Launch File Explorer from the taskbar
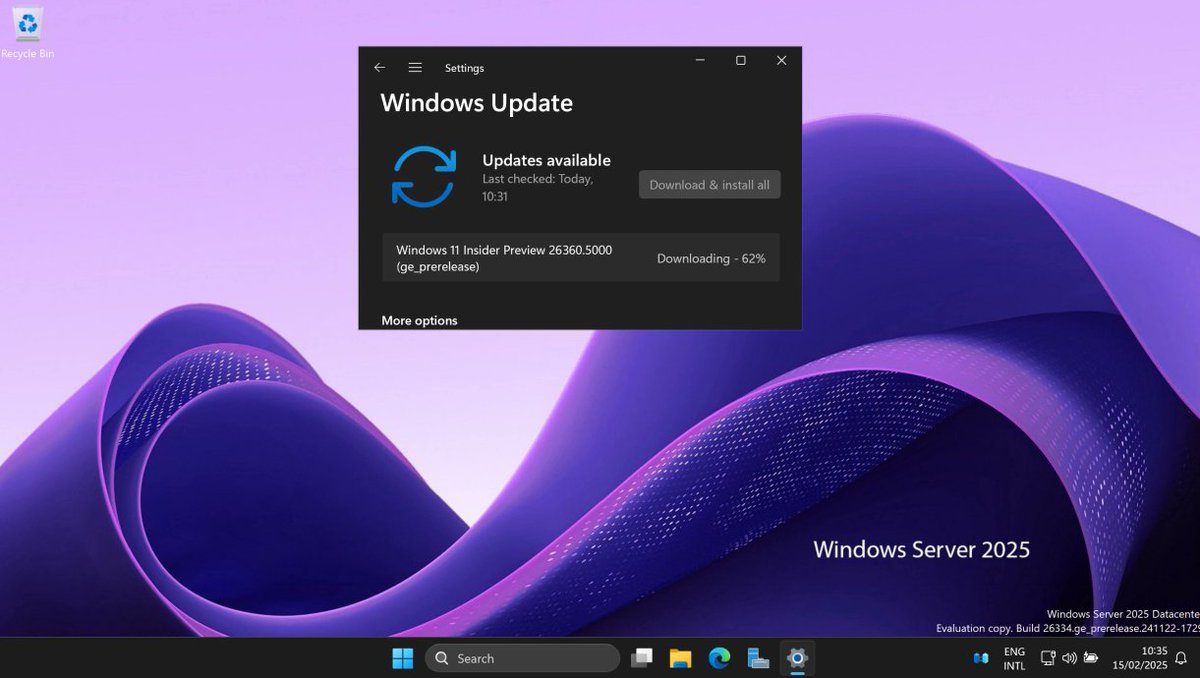The image size is (1200, 678). click(680, 658)
